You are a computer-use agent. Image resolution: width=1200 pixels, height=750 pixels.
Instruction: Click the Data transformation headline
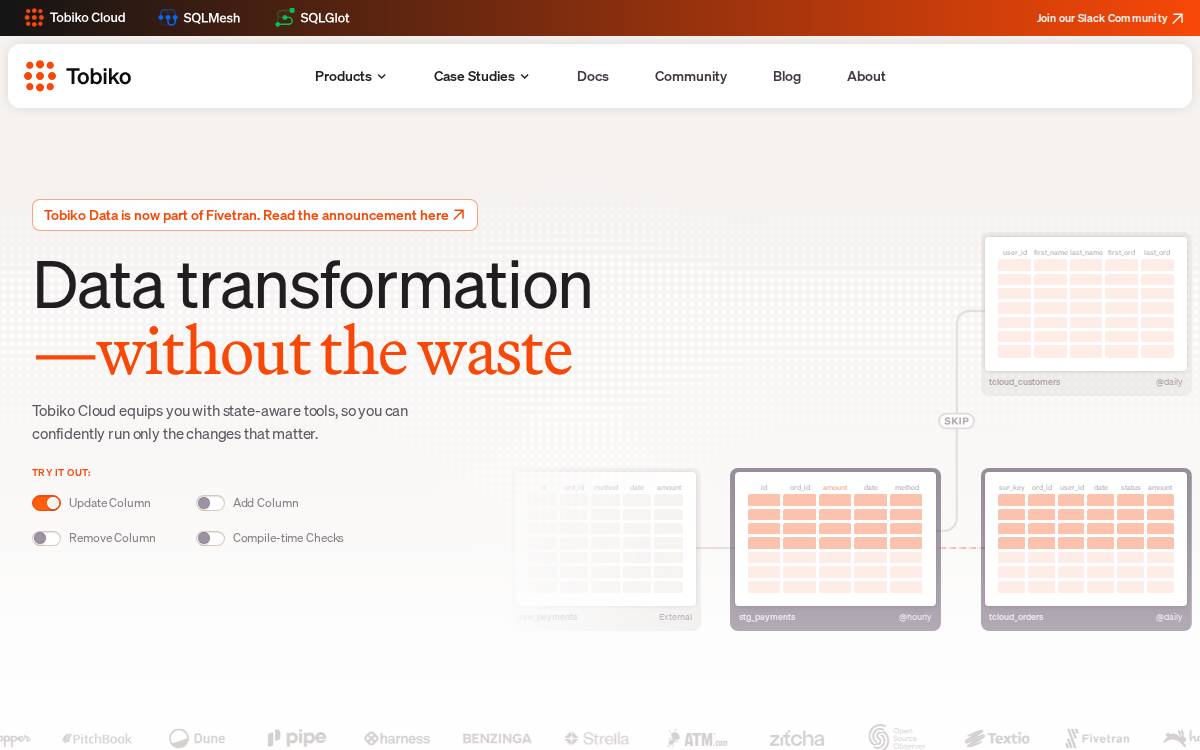coord(313,285)
